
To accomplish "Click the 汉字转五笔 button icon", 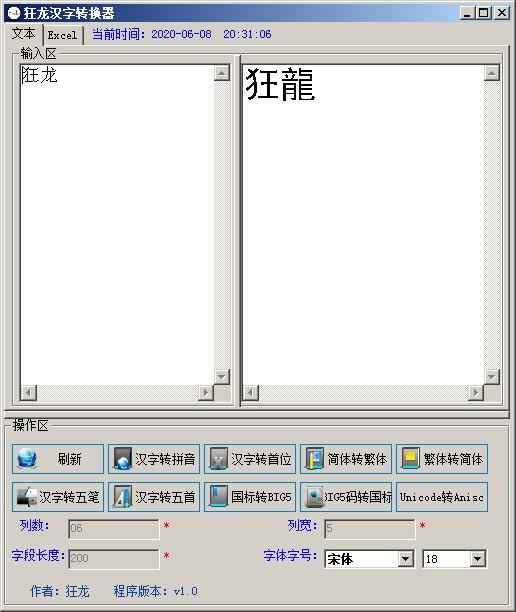I will pos(27,497).
